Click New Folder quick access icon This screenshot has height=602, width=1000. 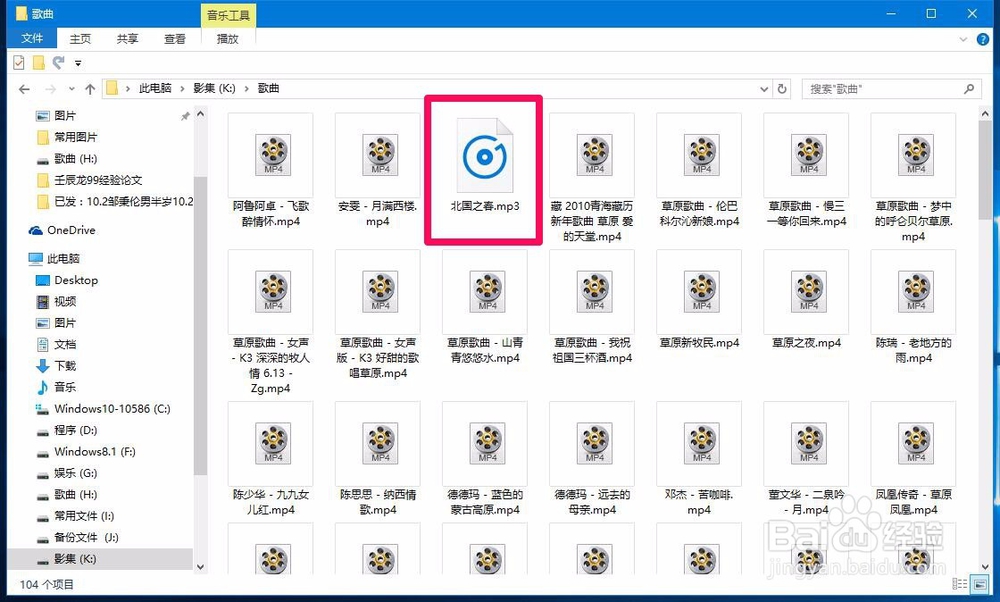38,62
